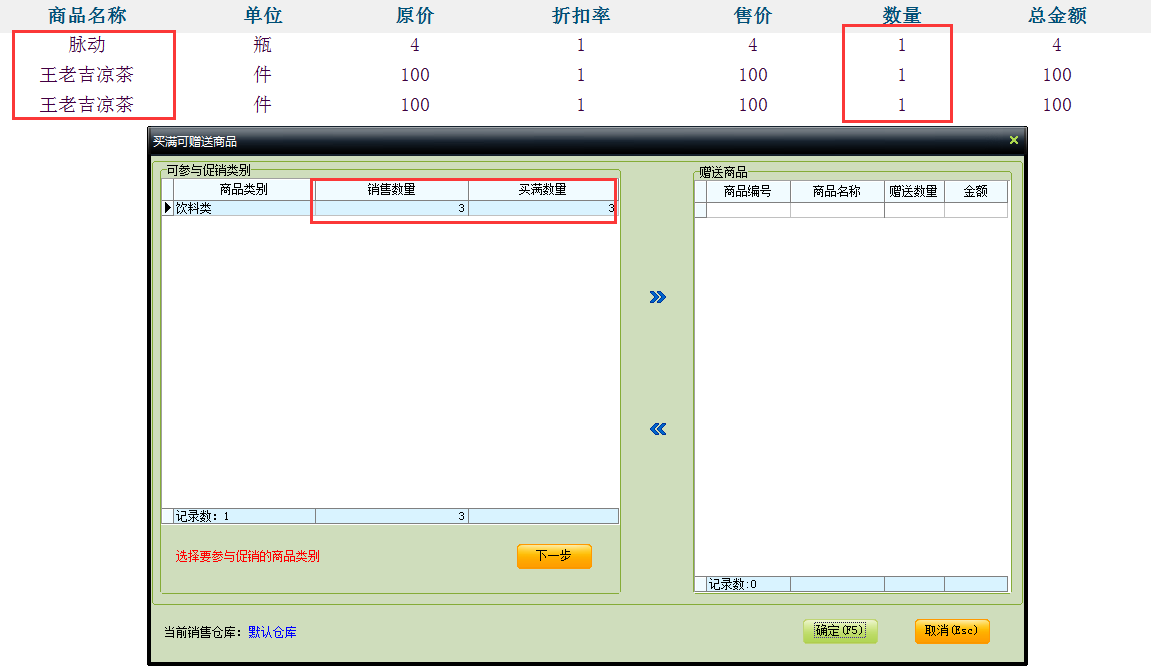
Task: Click the 总金额 header in sales list
Action: [x=1057, y=15]
